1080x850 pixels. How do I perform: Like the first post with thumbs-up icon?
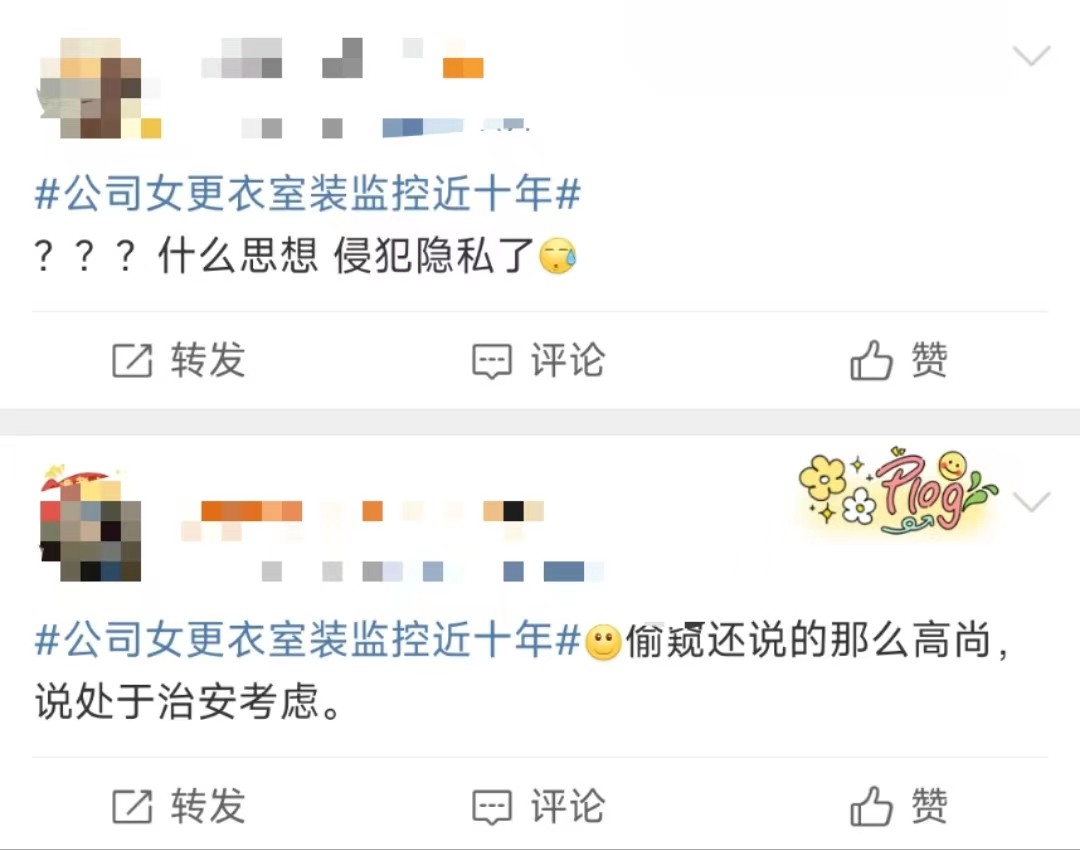click(871, 360)
